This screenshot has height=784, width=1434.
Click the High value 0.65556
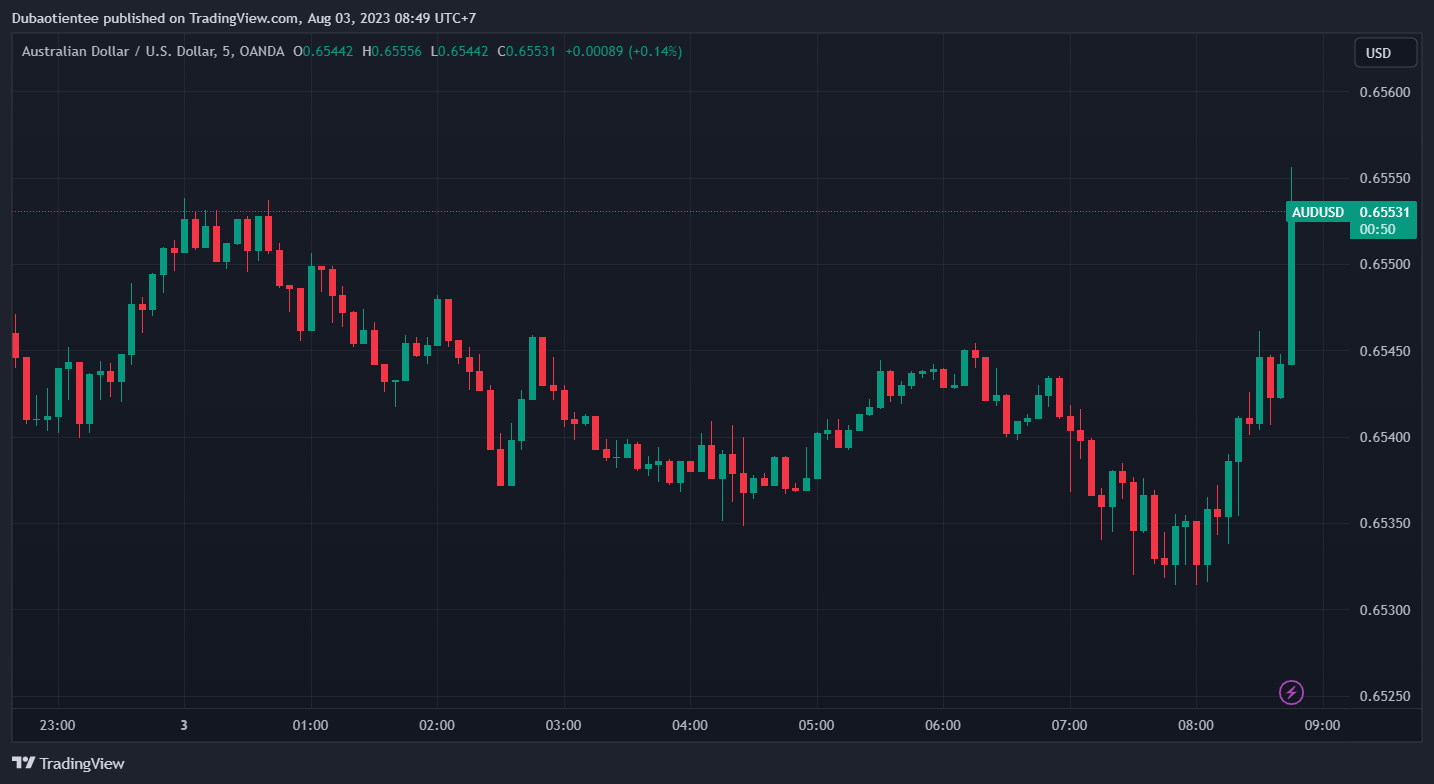(396, 51)
